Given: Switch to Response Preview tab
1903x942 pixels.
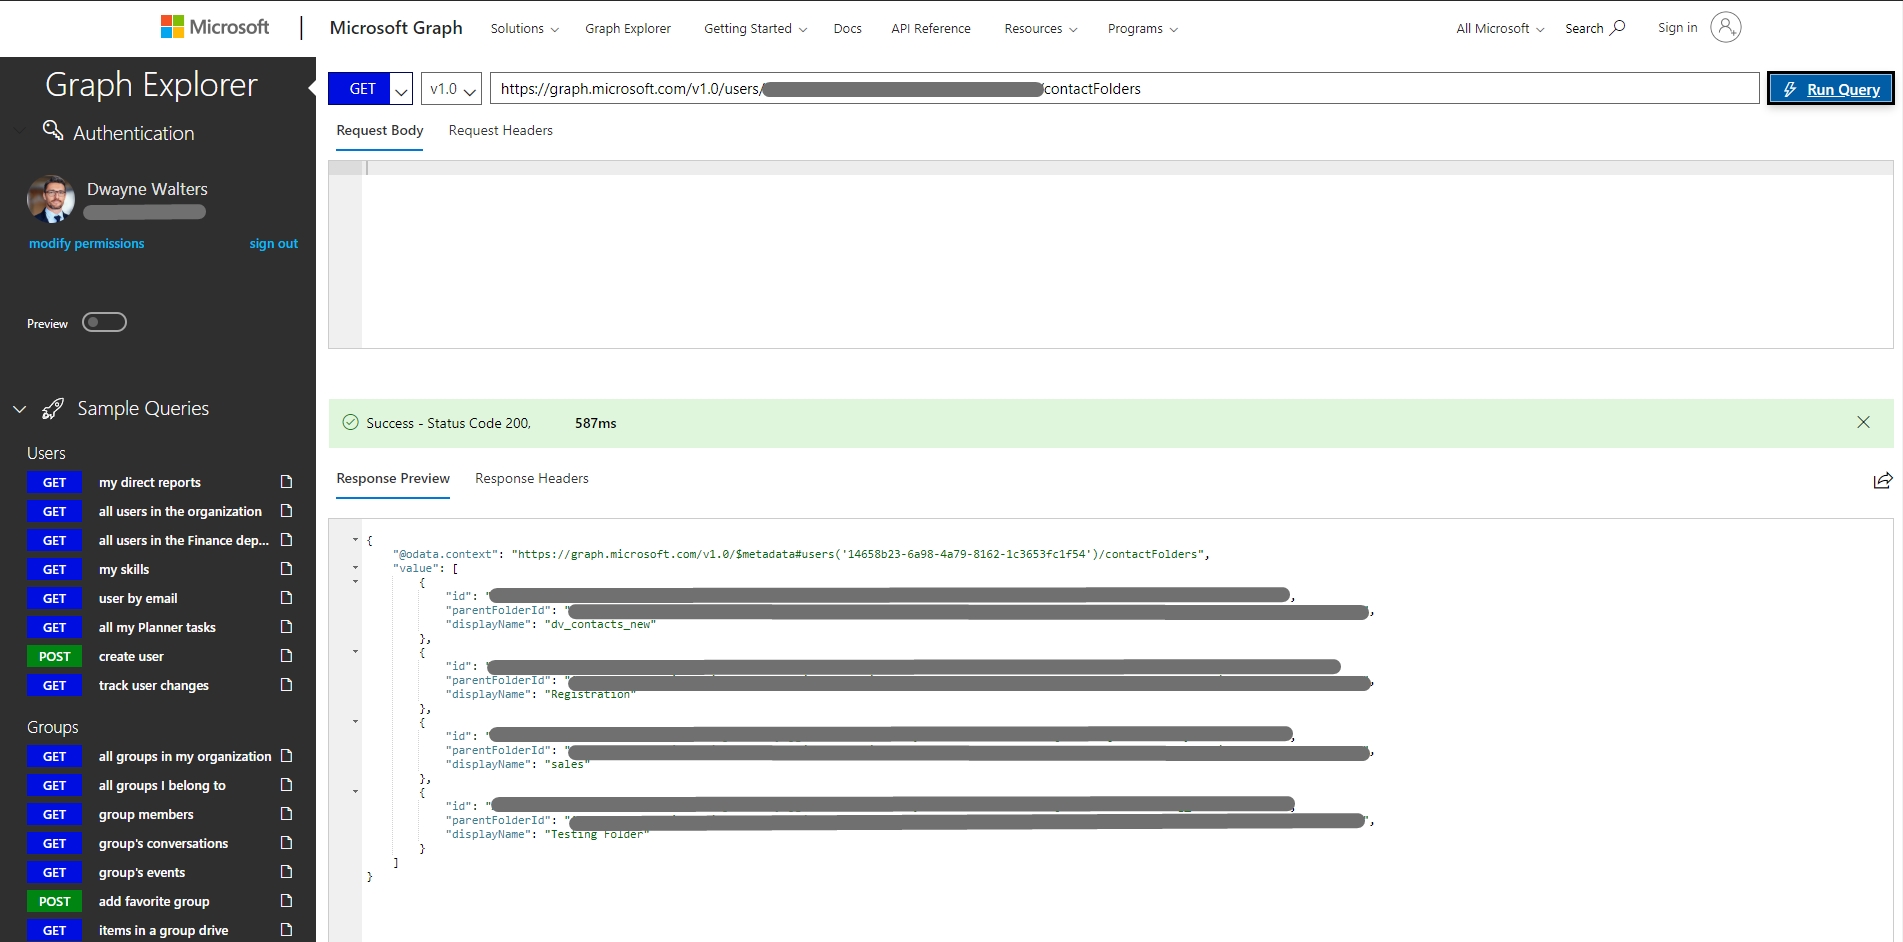Looking at the screenshot, I should [x=393, y=478].
